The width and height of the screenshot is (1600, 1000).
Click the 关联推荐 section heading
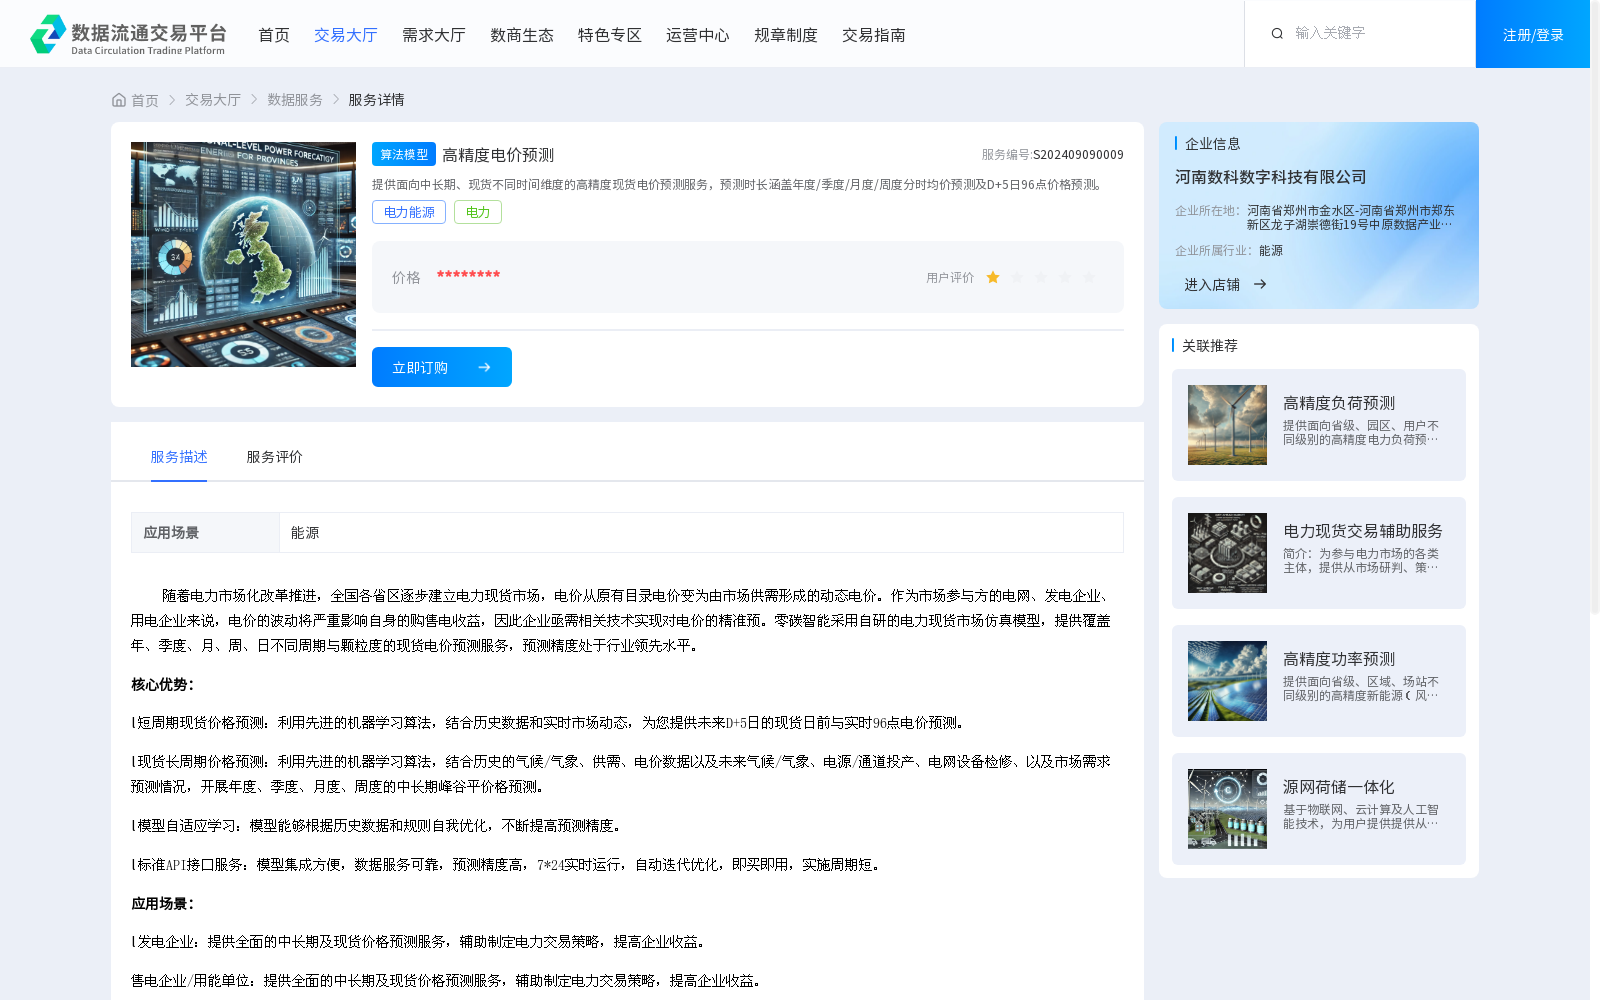tap(1210, 346)
